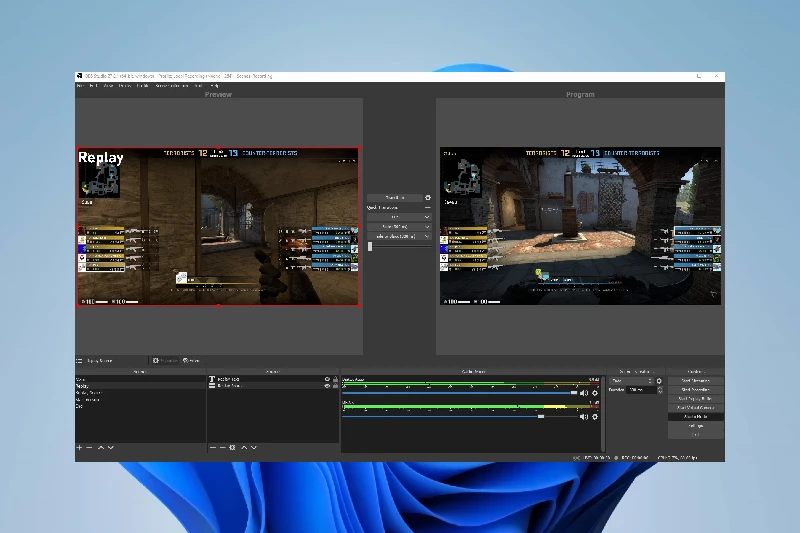Click the Duration input field

pyautogui.click(x=641, y=390)
